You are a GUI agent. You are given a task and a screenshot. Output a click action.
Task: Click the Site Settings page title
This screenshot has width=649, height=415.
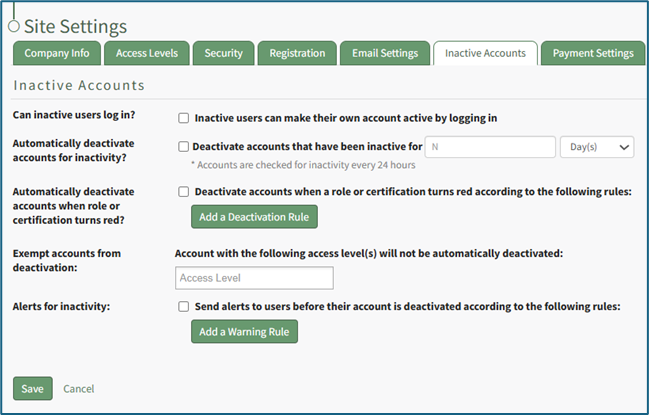click(75, 26)
